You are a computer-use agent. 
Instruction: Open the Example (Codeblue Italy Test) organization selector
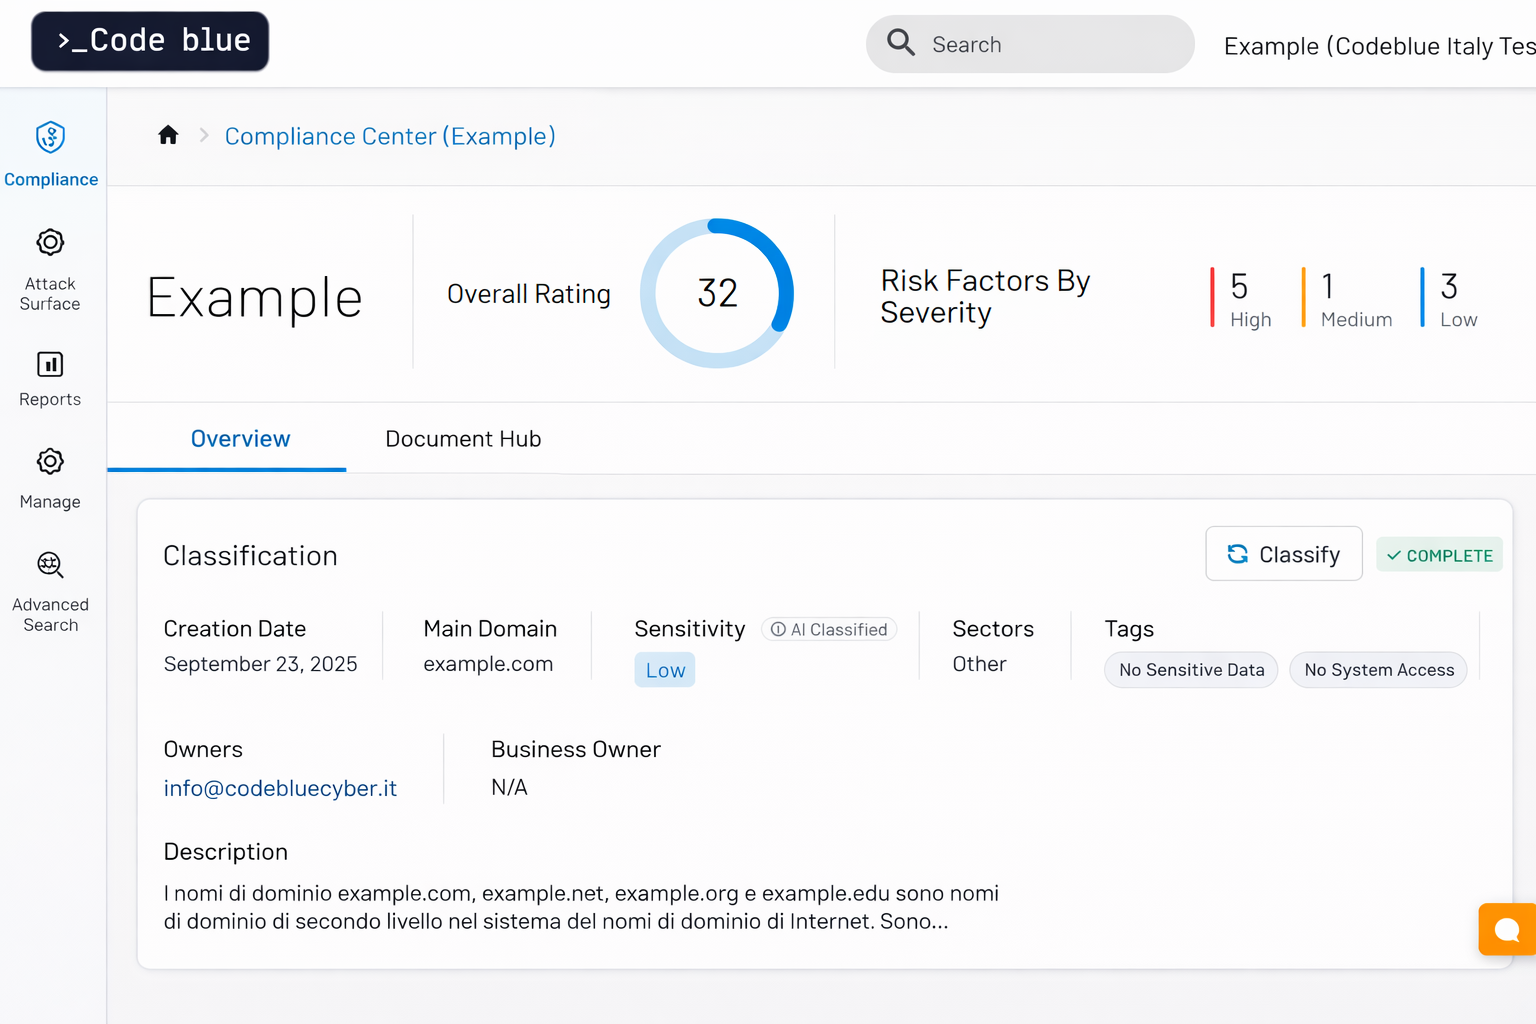1380,46
